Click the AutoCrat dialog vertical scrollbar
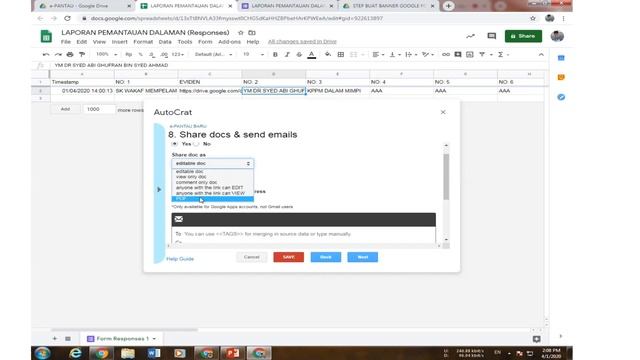 446,177
